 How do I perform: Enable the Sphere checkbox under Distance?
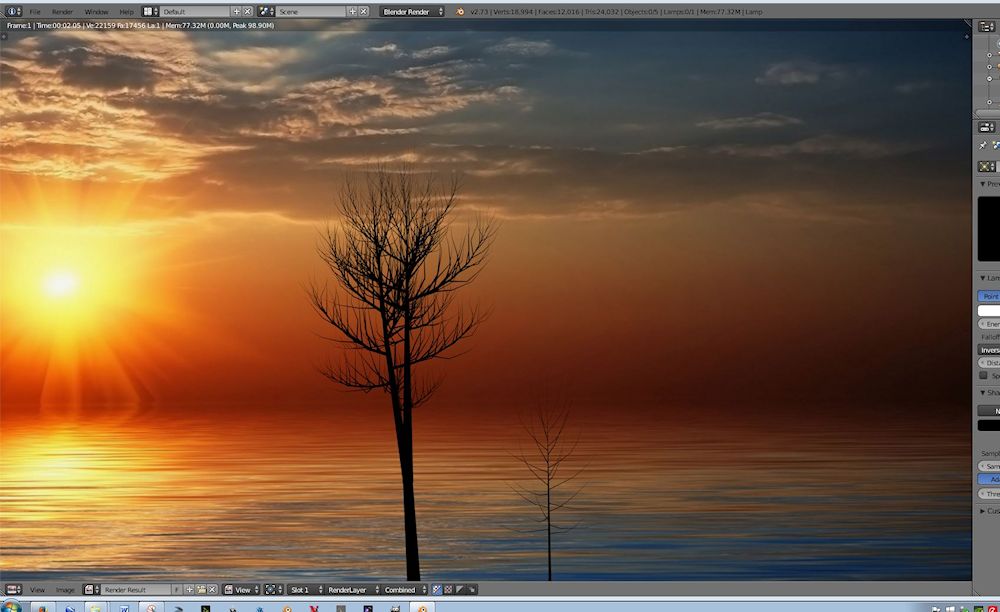(983, 375)
